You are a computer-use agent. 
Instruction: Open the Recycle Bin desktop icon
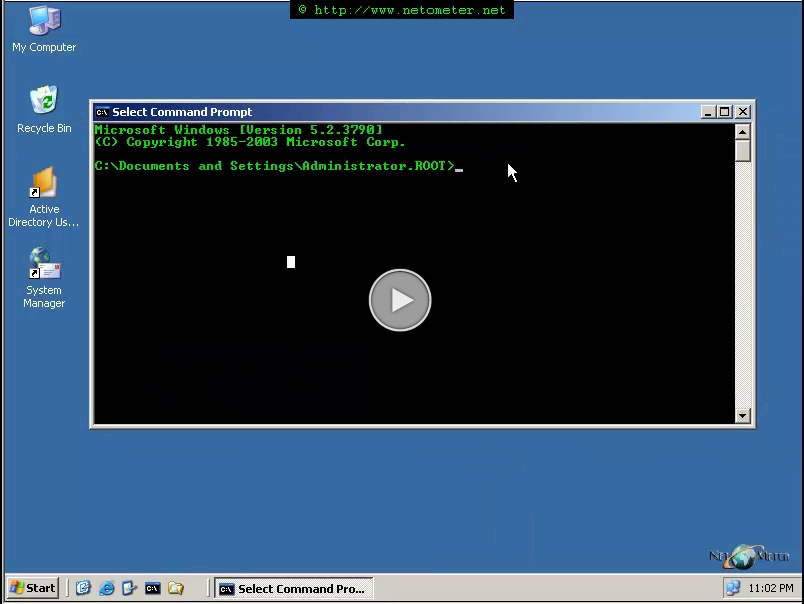(43, 105)
